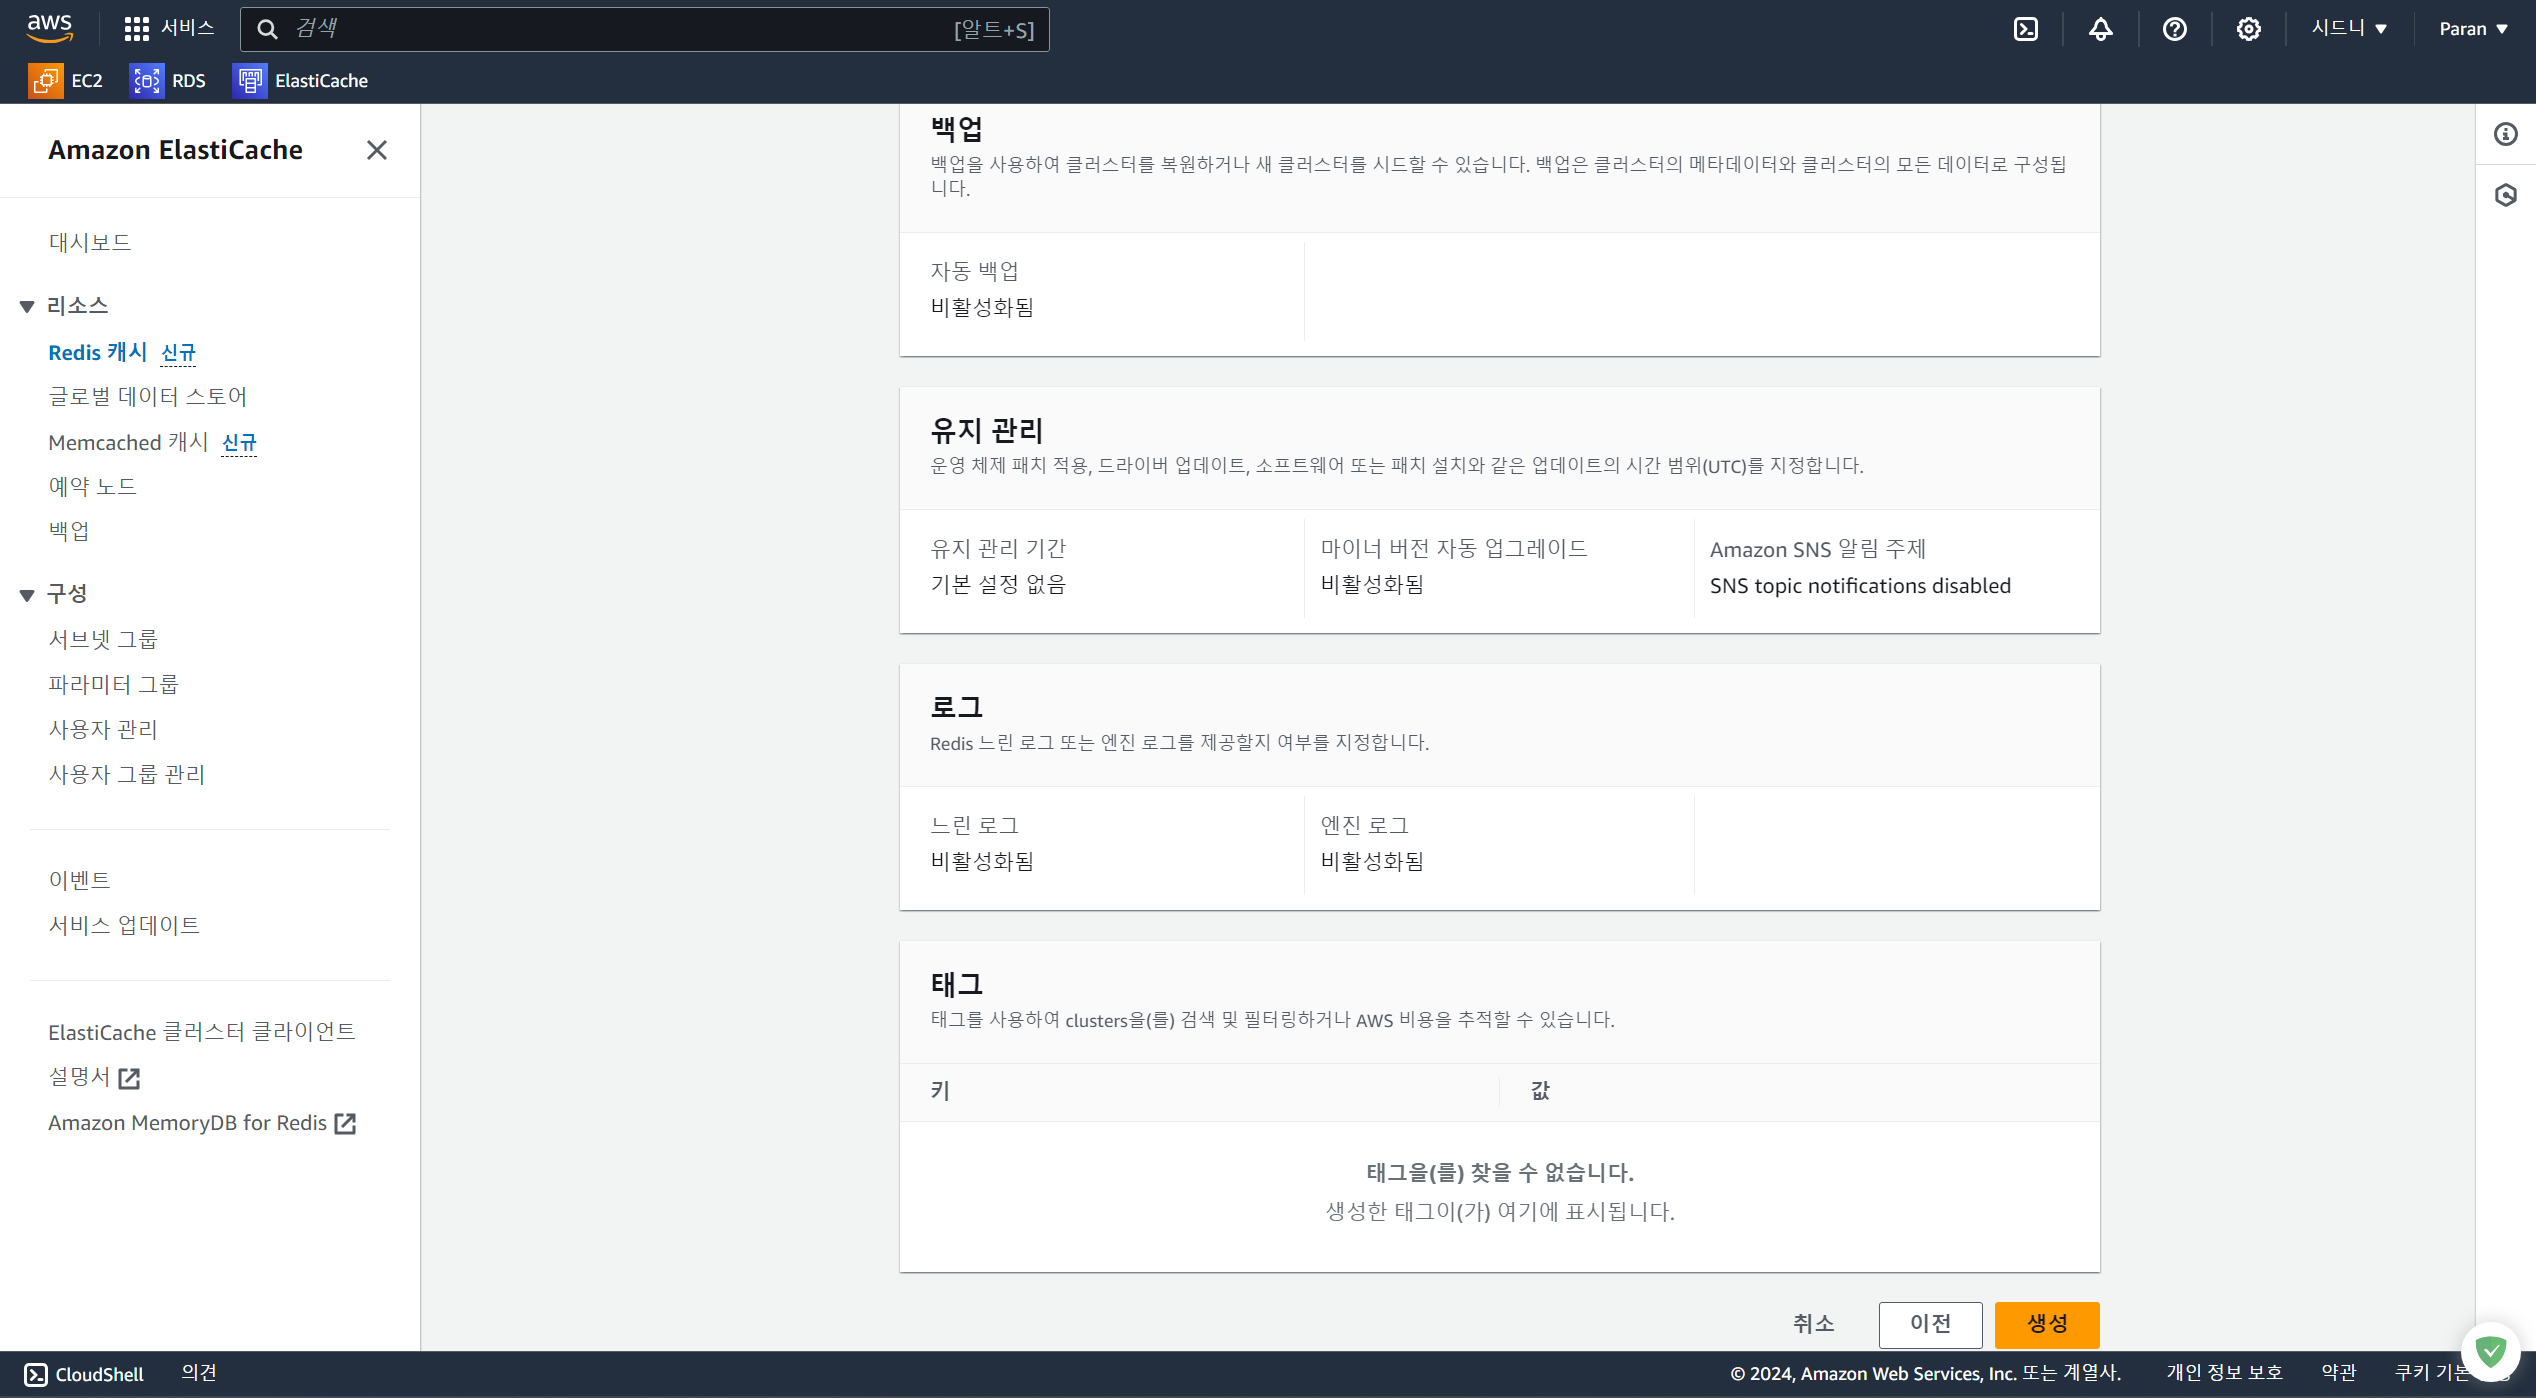Click 신규 badge next to Memcached 캐시

coord(239,443)
